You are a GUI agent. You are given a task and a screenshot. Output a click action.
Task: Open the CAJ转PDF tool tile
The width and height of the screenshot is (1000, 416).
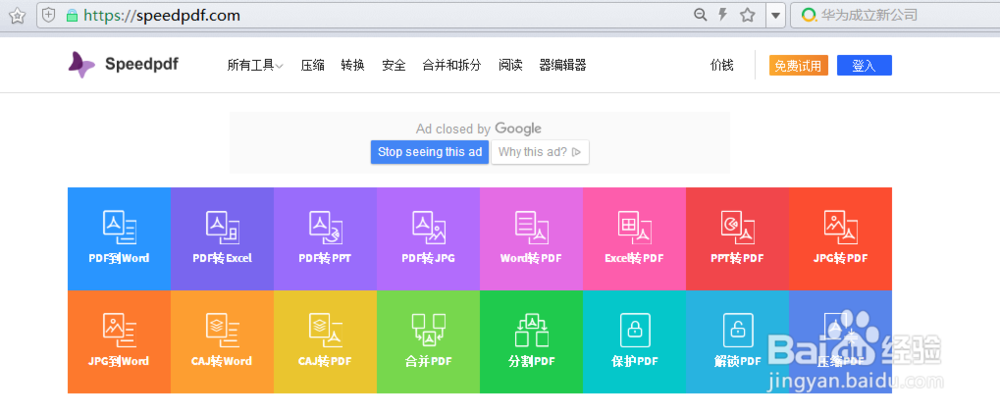[x=325, y=342]
